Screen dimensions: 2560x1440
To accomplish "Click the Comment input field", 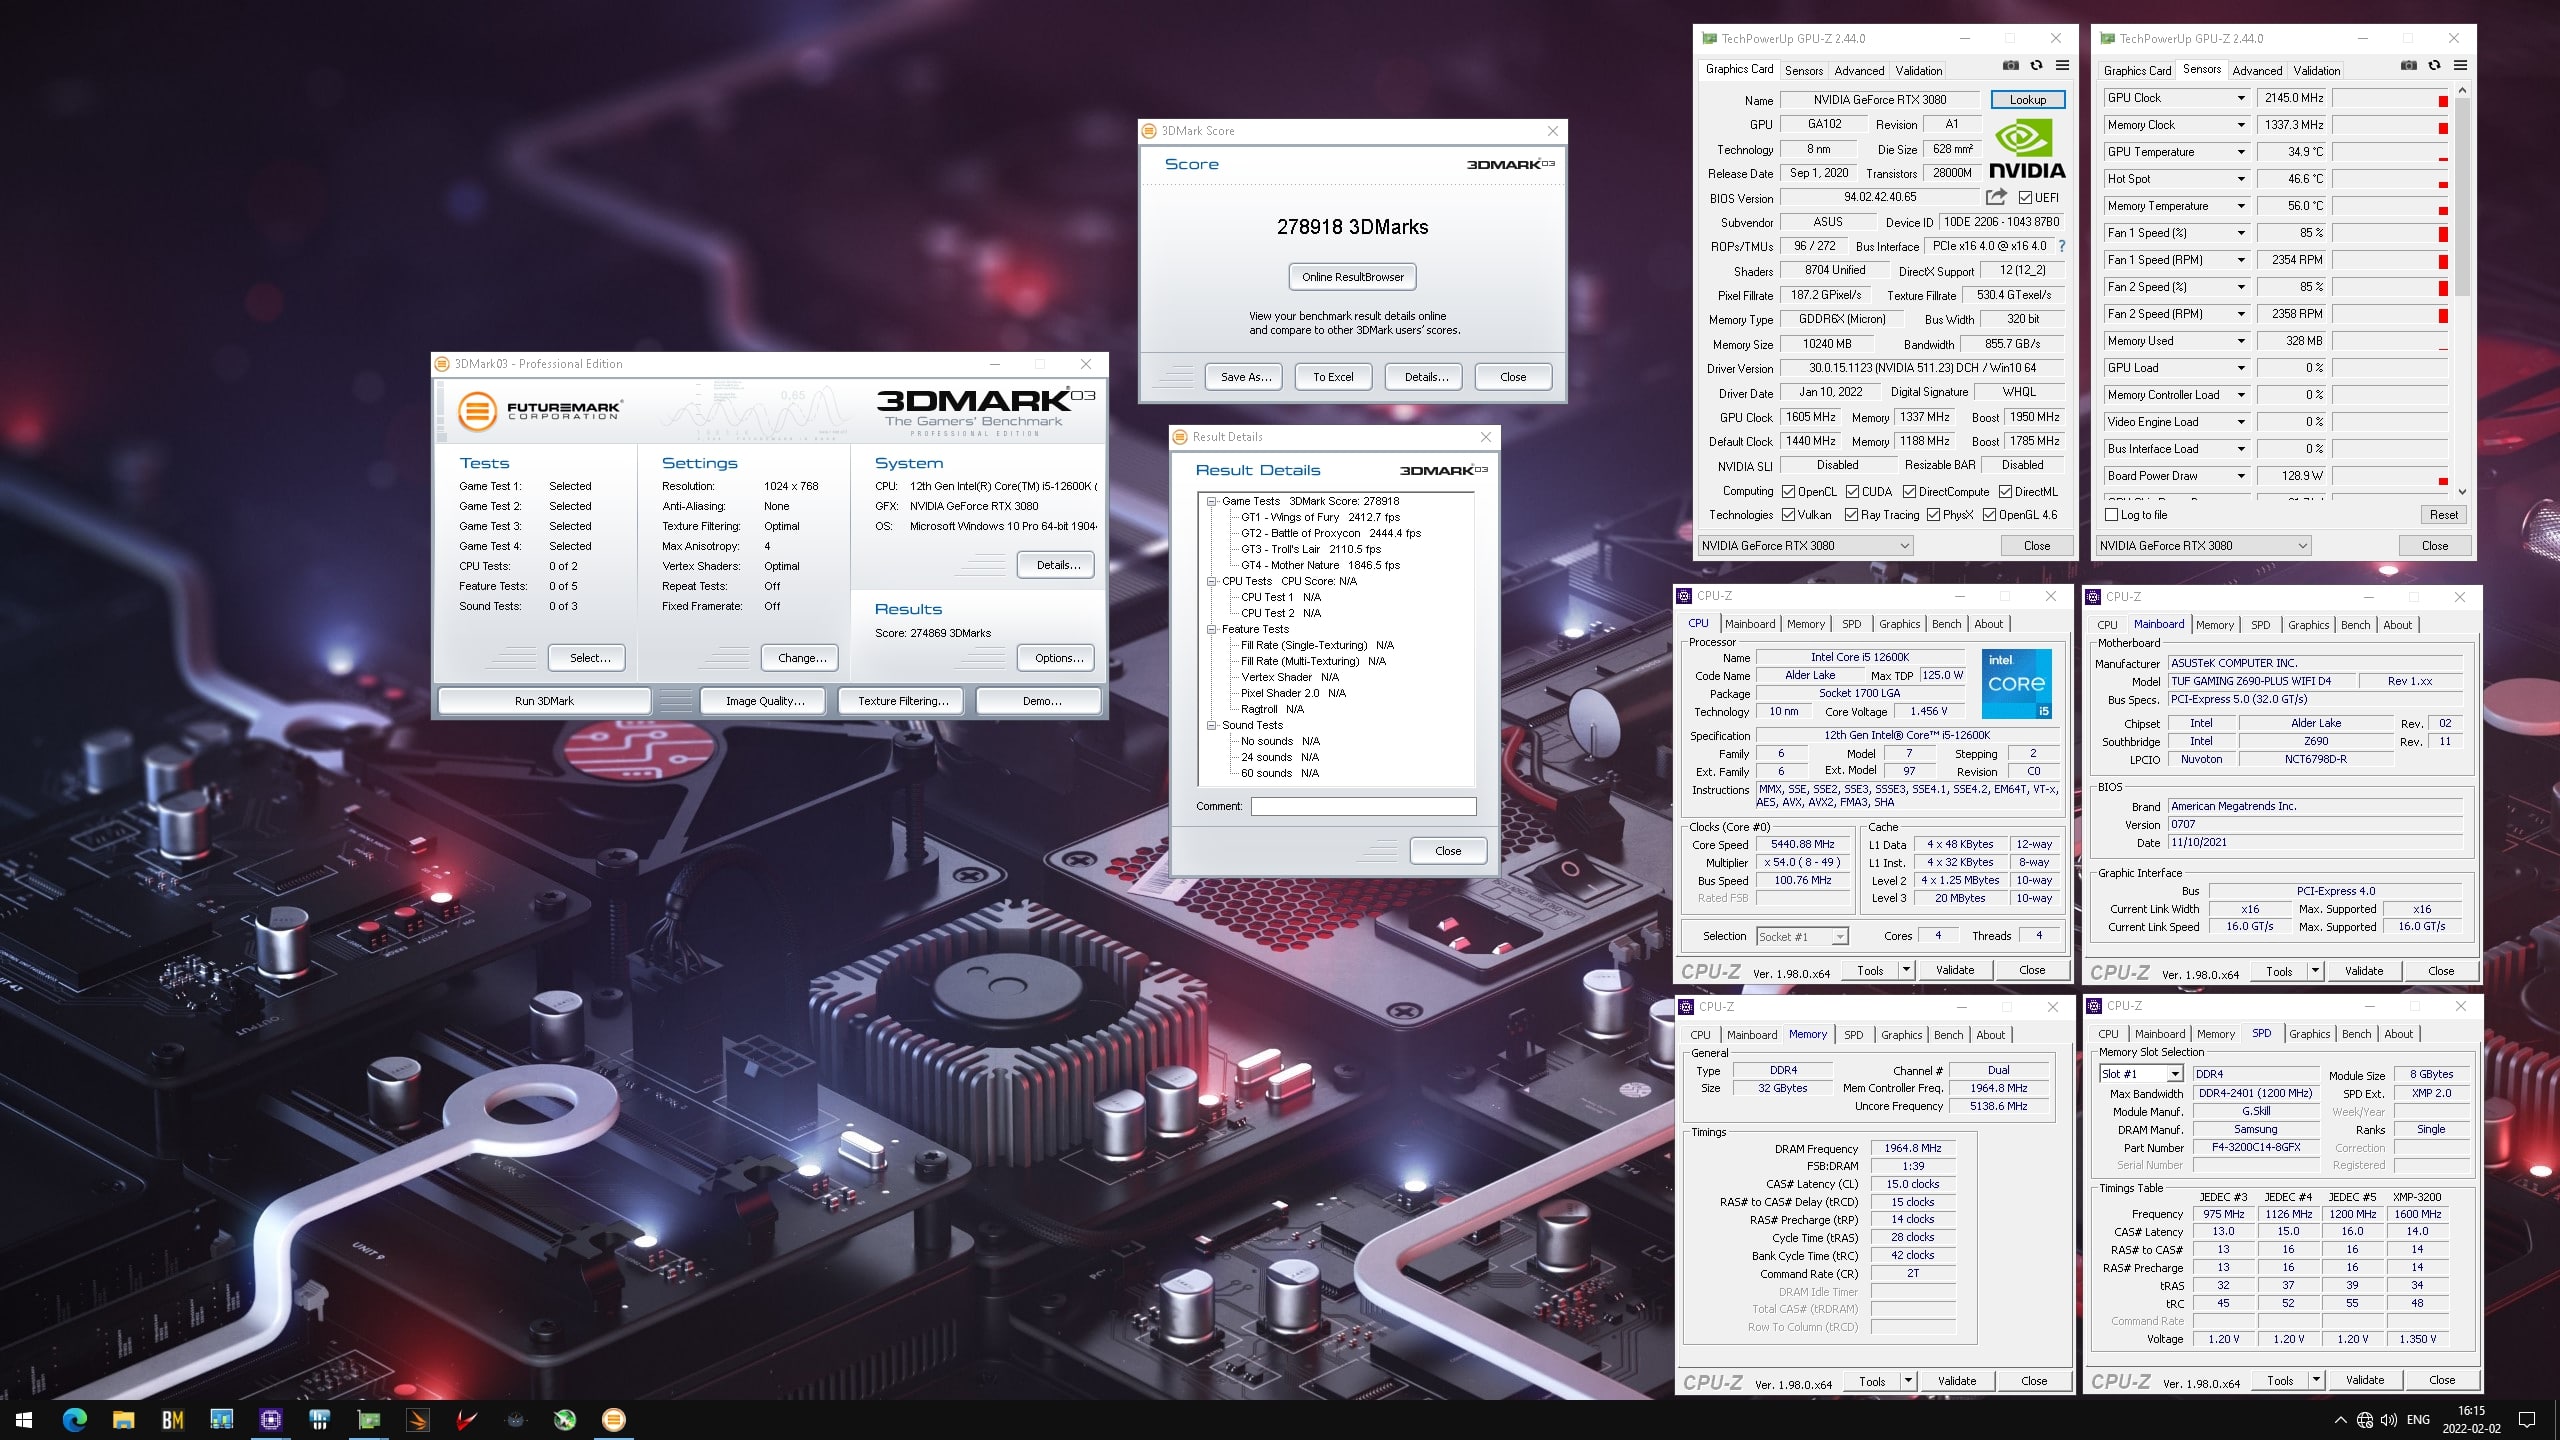I will (x=1363, y=806).
